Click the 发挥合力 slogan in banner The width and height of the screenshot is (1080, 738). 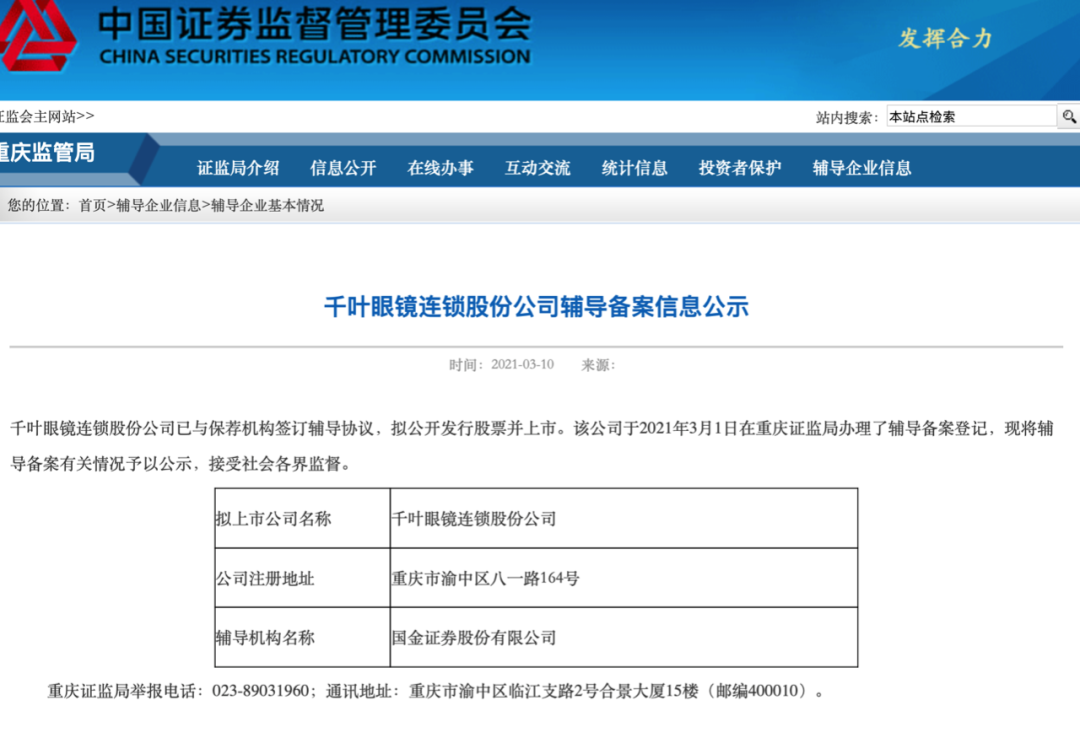pyautogui.click(x=945, y=38)
